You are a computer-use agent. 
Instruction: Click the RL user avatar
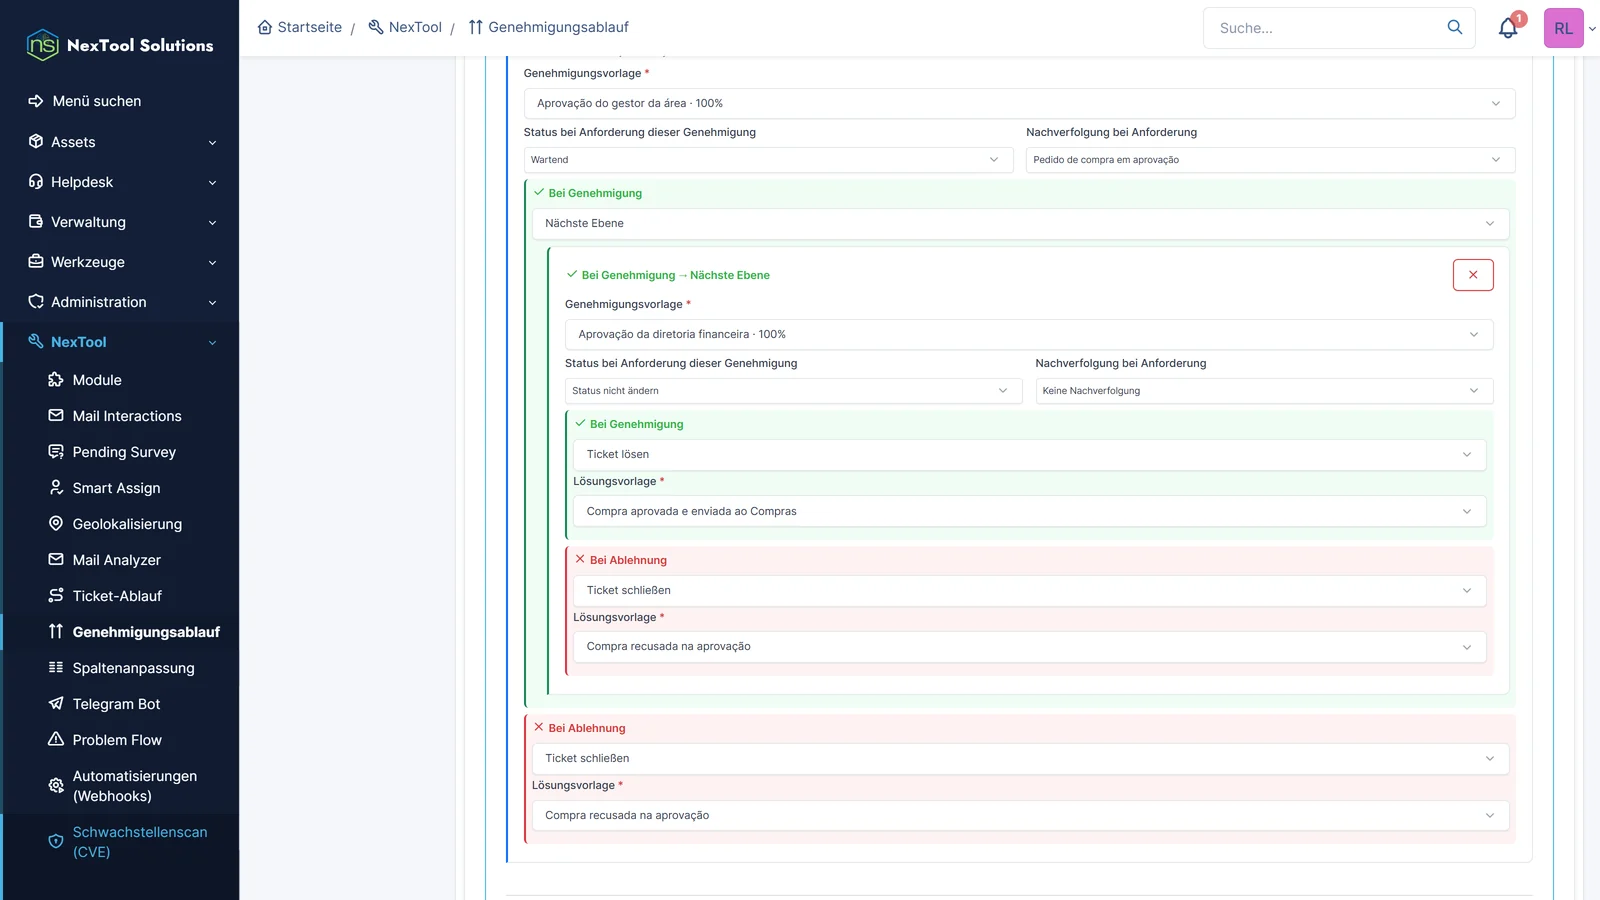(x=1563, y=28)
